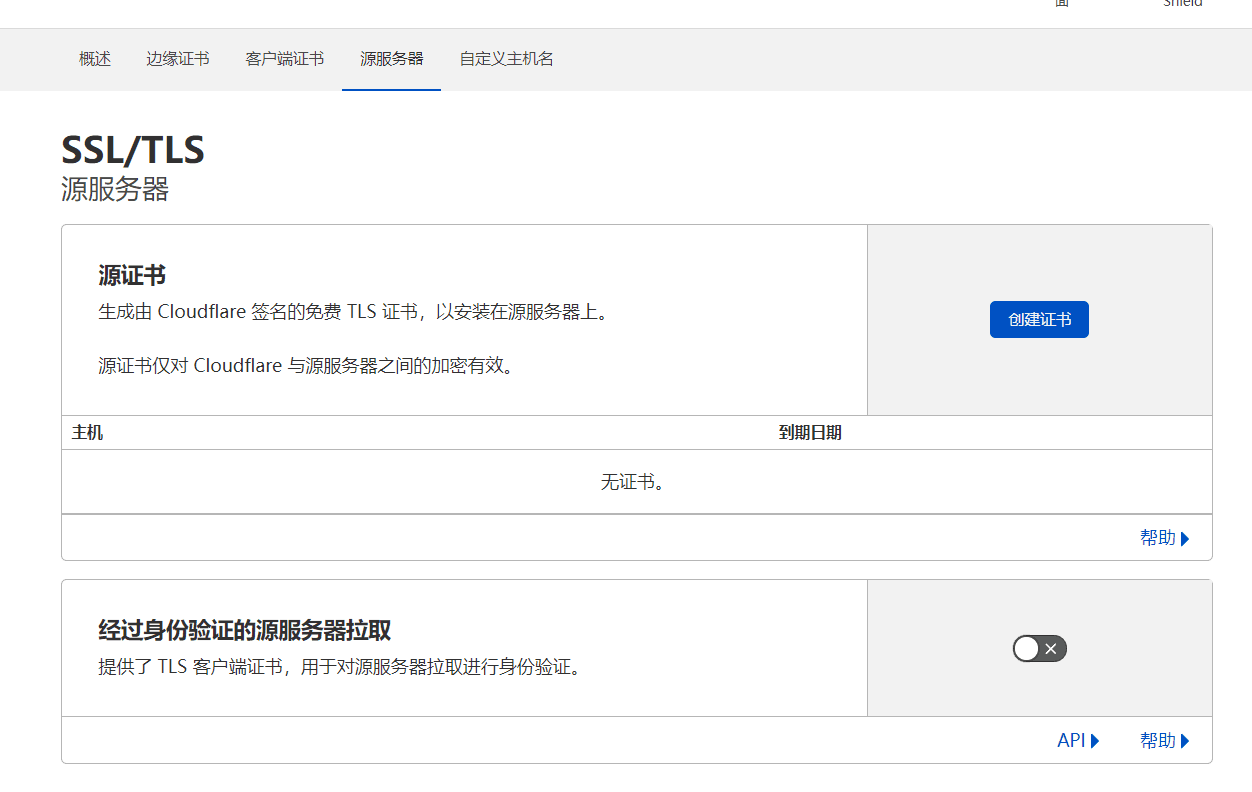Enable the authenticated origin pulls toggle
The height and width of the screenshot is (792, 1252).
tap(1039, 649)
